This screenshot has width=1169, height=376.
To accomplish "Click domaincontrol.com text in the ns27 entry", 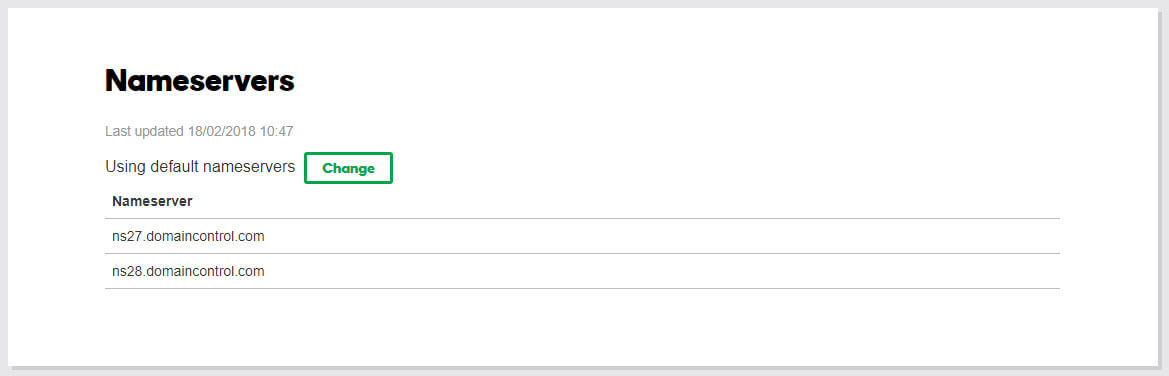I will [205, 236].
